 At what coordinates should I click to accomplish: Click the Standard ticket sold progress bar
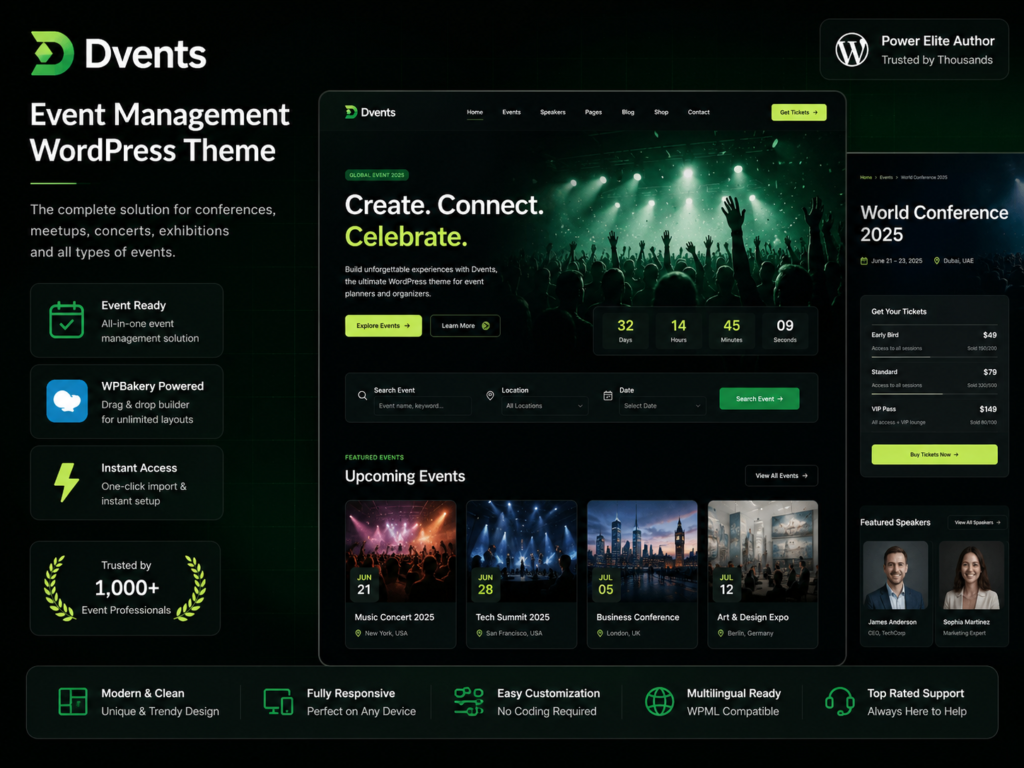[934, 394]
